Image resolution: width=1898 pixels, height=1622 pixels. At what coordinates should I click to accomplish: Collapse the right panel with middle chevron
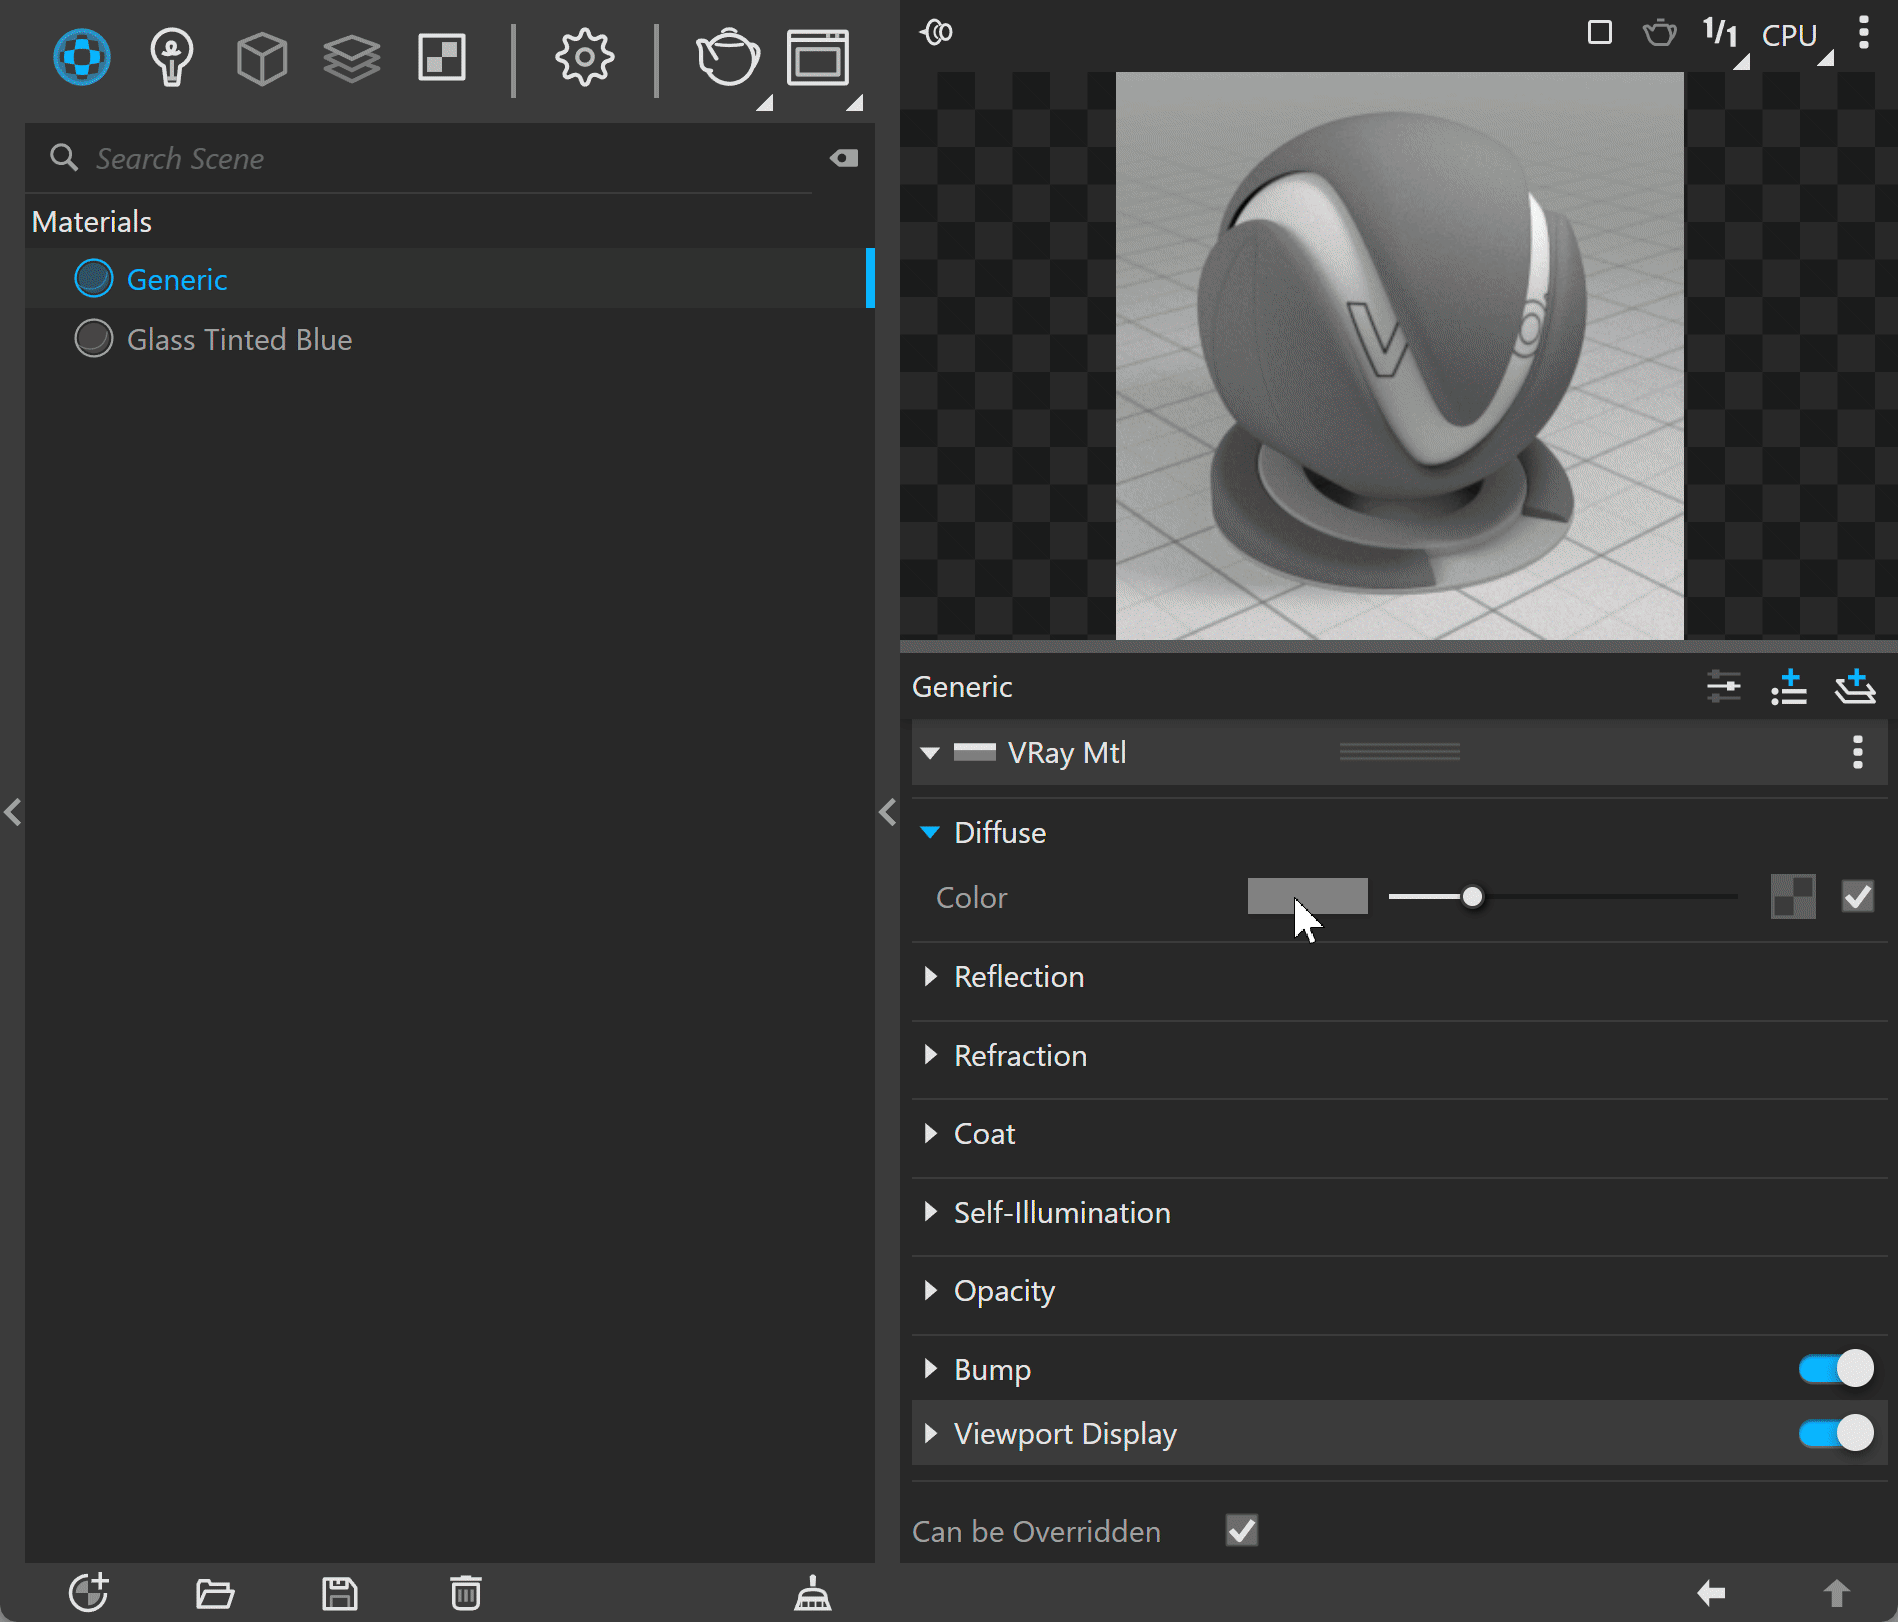point(887,811)
